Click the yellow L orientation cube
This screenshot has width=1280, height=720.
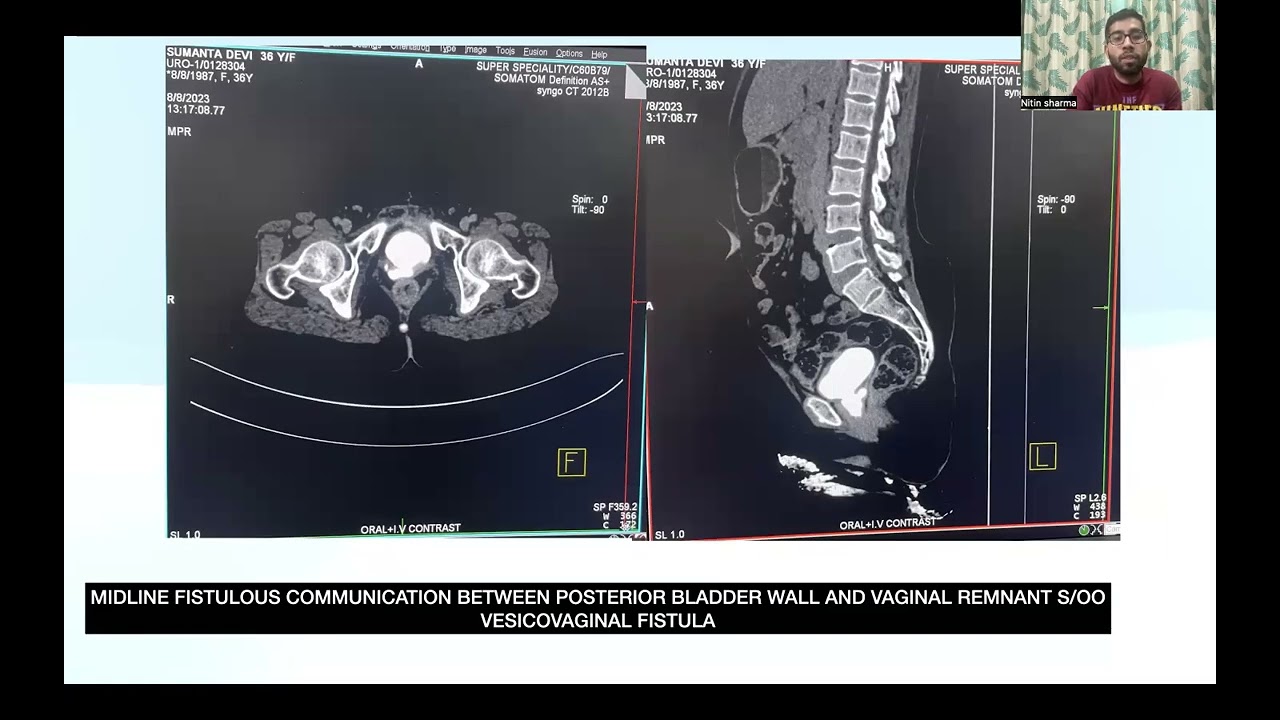(1042, 457)
